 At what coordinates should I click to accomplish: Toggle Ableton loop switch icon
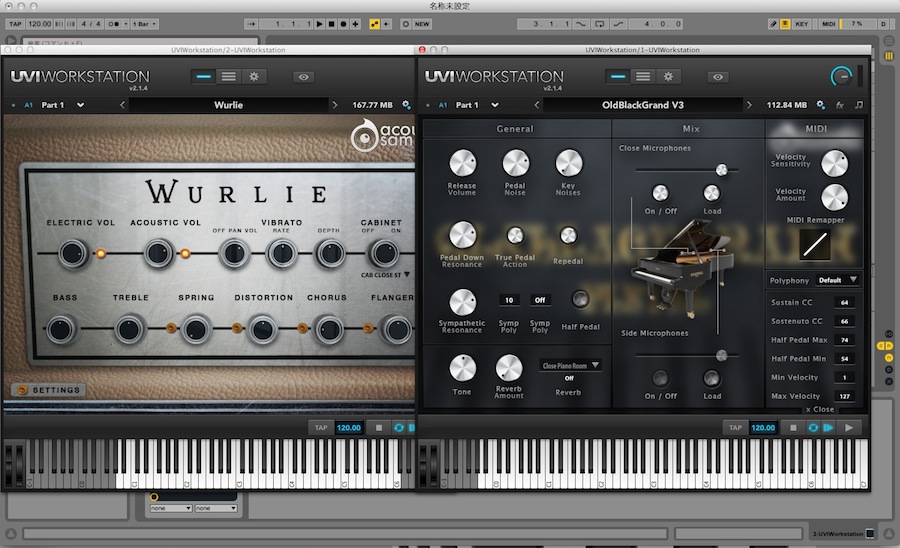(600, 24)
